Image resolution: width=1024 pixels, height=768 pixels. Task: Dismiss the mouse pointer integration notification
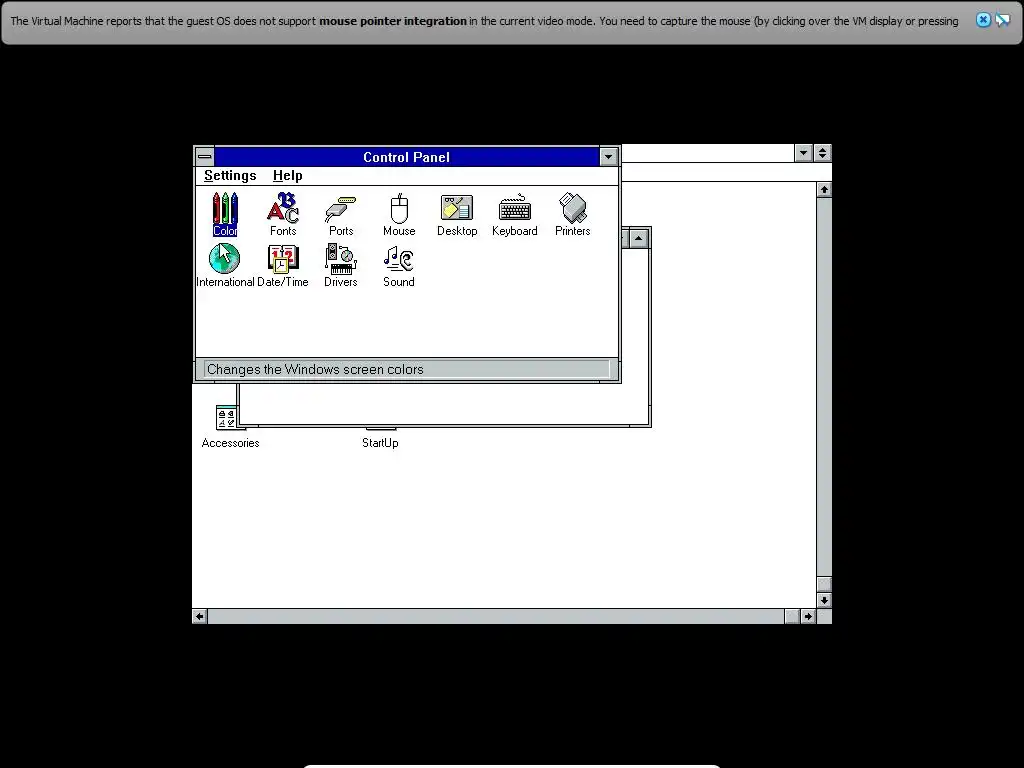coord(983,20)
